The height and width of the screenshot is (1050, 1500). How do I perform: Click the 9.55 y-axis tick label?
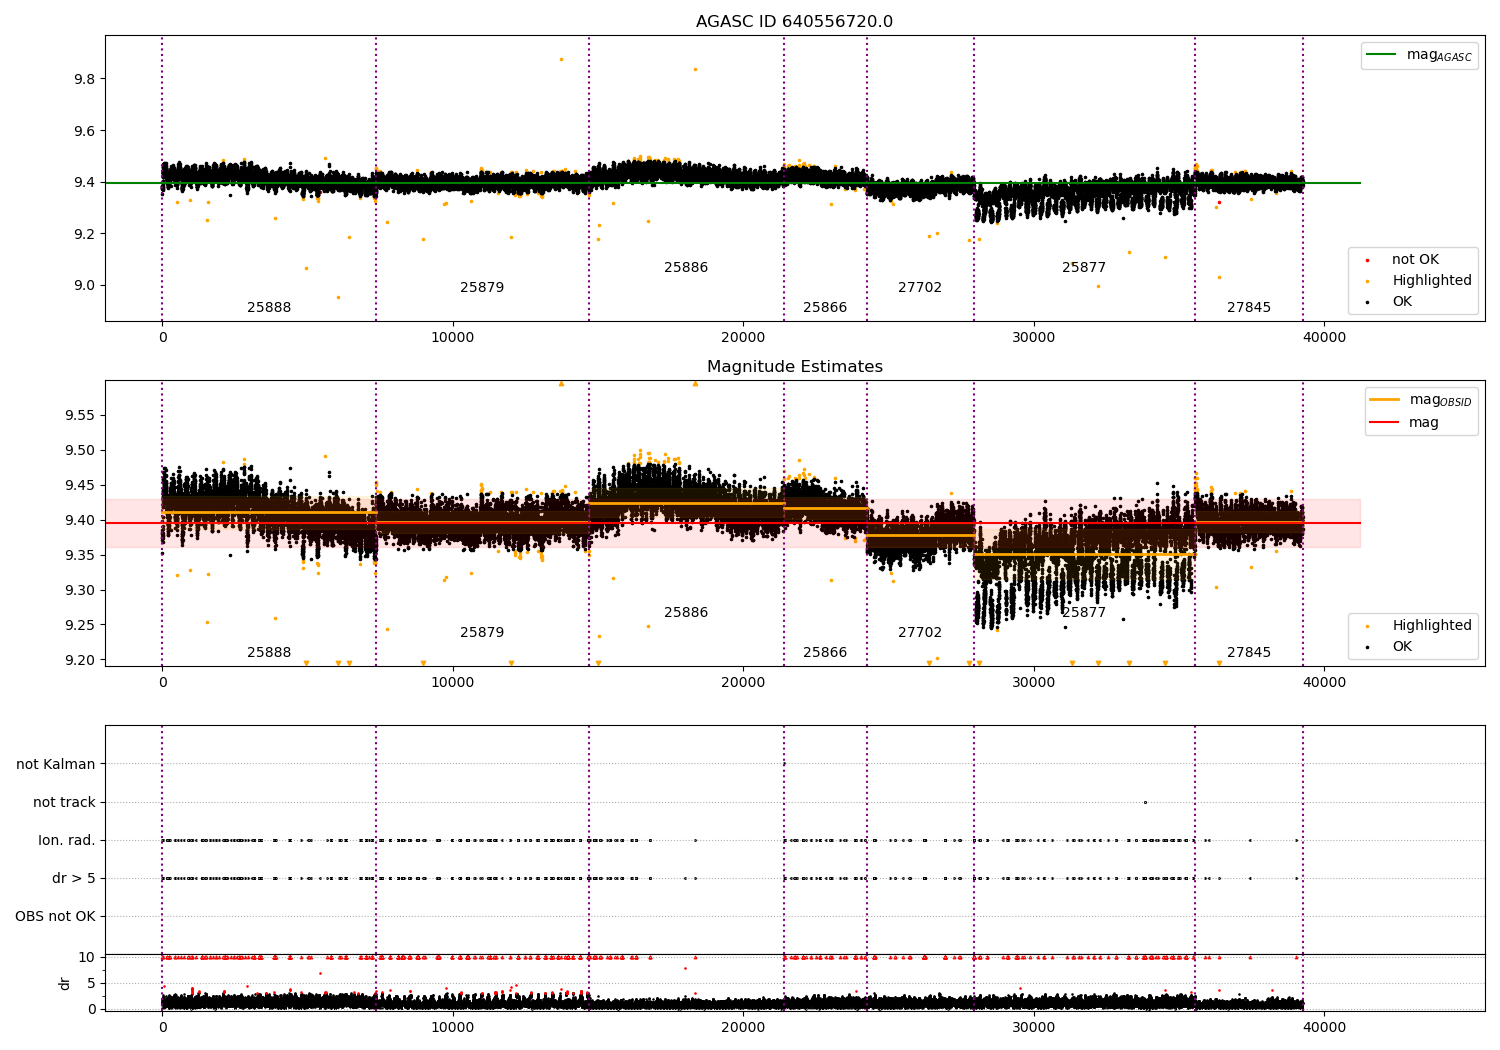click(80, 415)
